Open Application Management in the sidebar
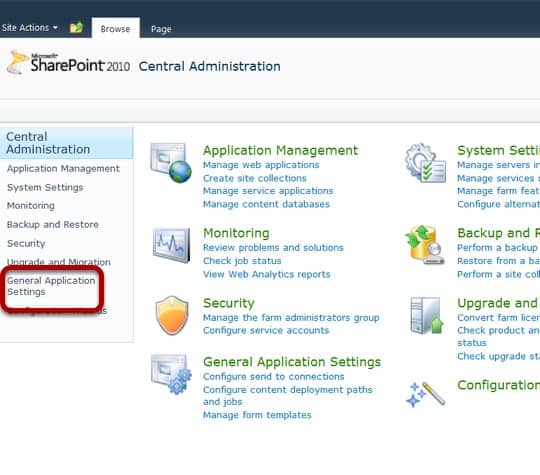The image size is (540, 475). click(x=63, y=169)
